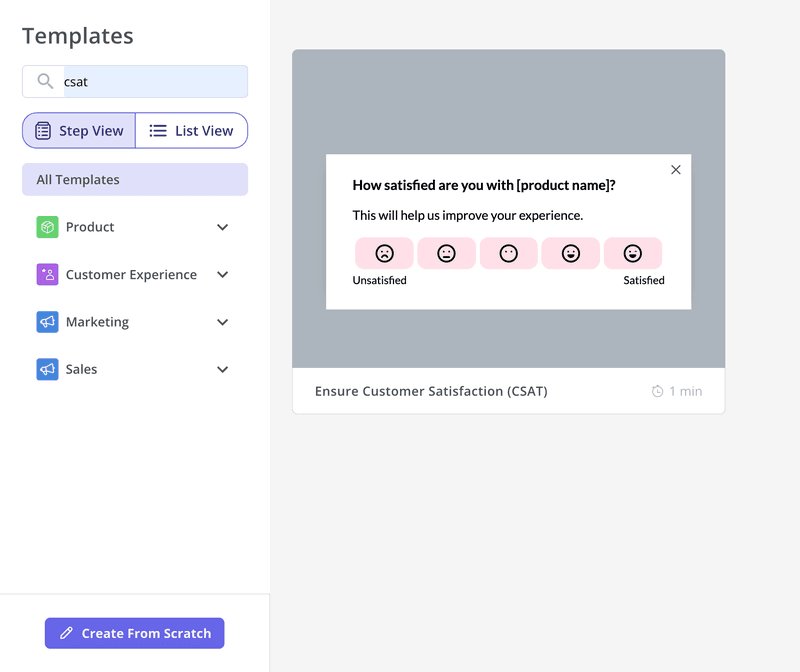Expand the Customer Experience category
Screen dimensions: 800x672
point(222,274)
